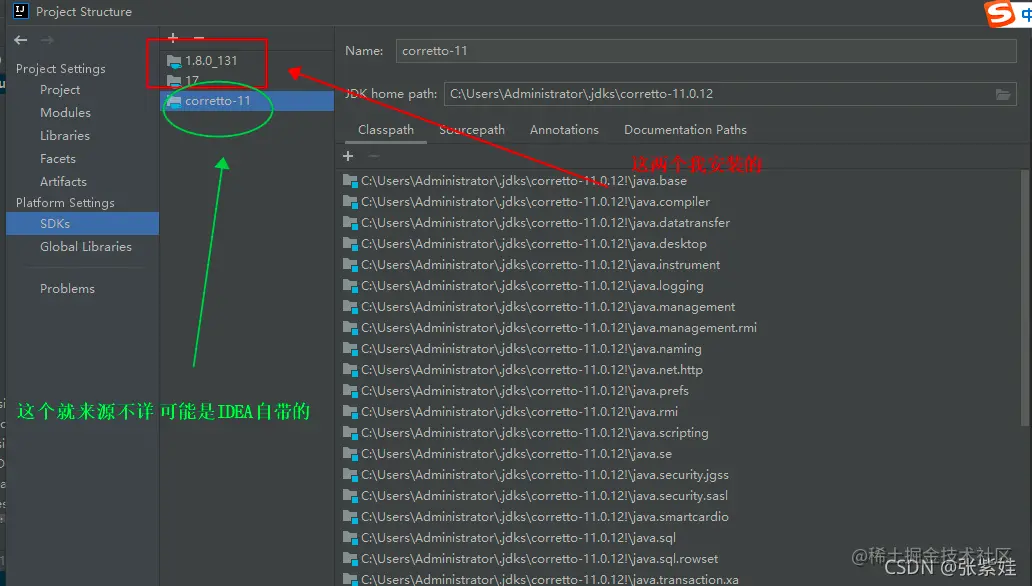Viewport: 1032px width, 586px height.
Task: Select the 1.8.0_131 SDK
Action: point(247,61)
